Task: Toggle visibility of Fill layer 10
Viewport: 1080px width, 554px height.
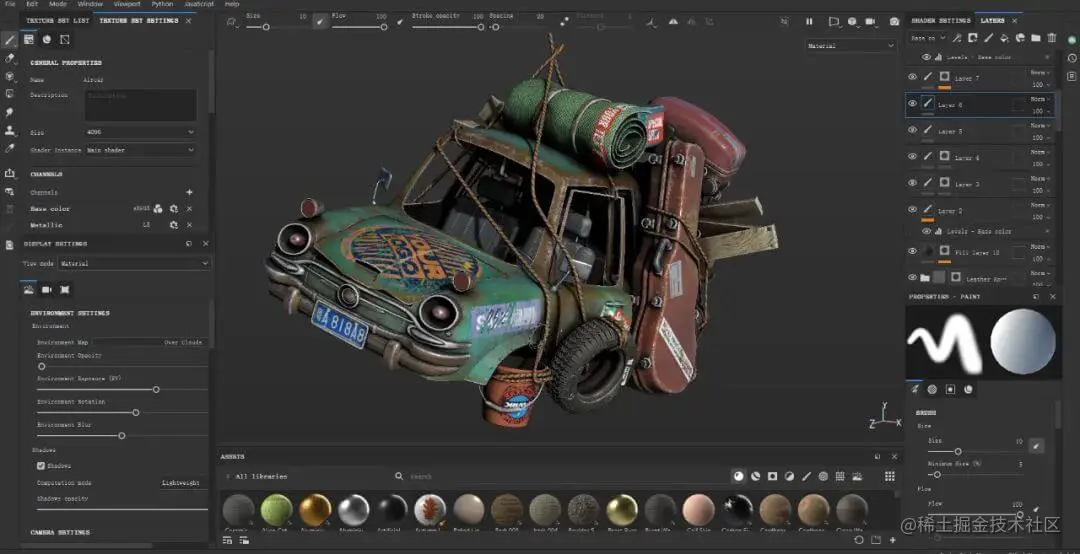Action: (x=912, y=251)
